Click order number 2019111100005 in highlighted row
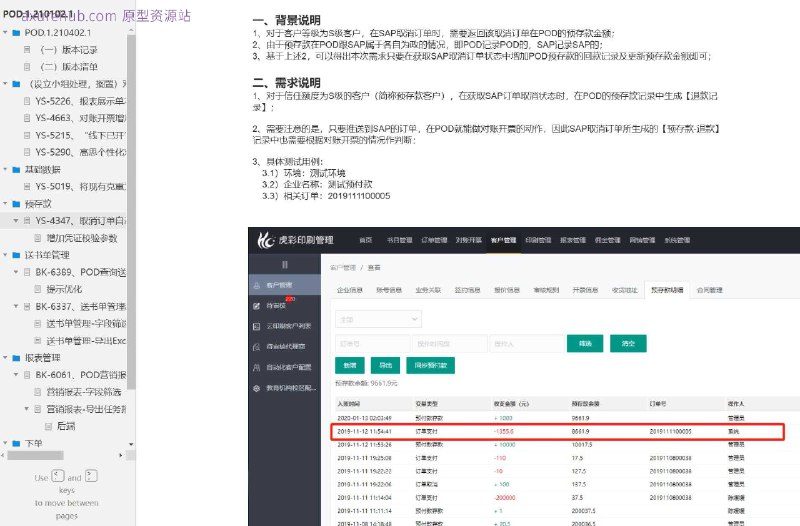The image size is (800, 526). pyautogui.click(x=670, y=432)
